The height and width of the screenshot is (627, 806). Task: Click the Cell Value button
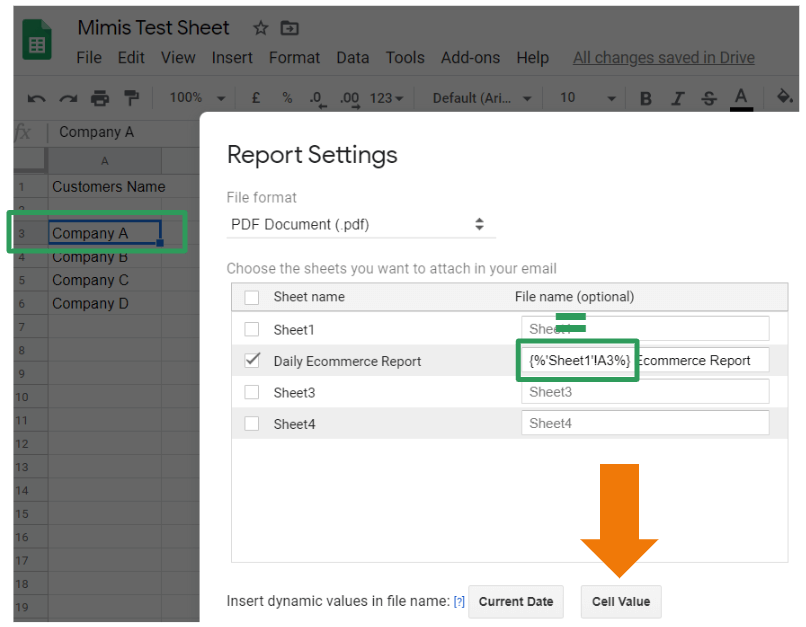(x=620, y=601)
